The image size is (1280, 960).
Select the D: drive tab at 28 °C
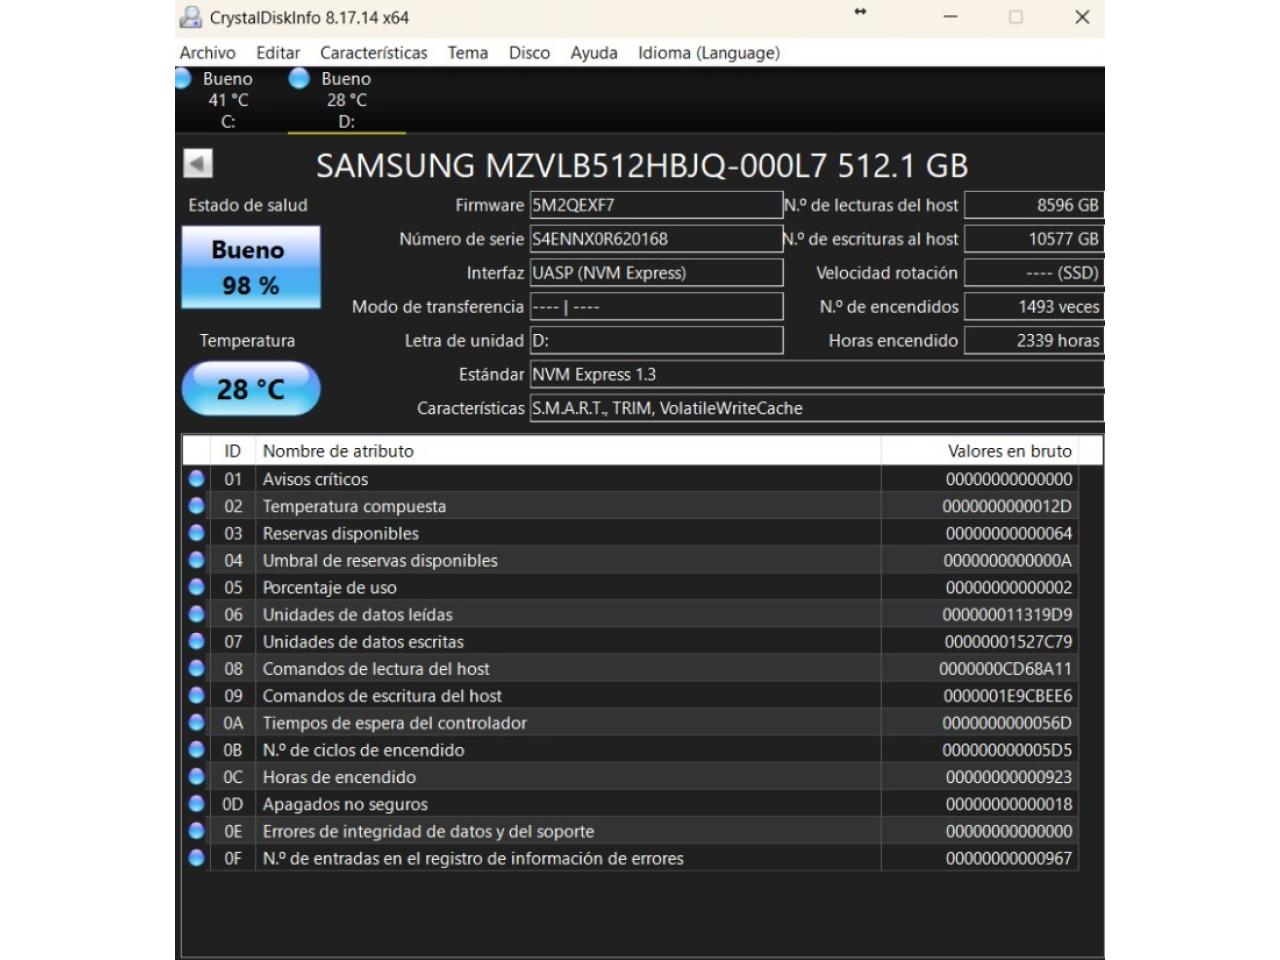point(346,100)
